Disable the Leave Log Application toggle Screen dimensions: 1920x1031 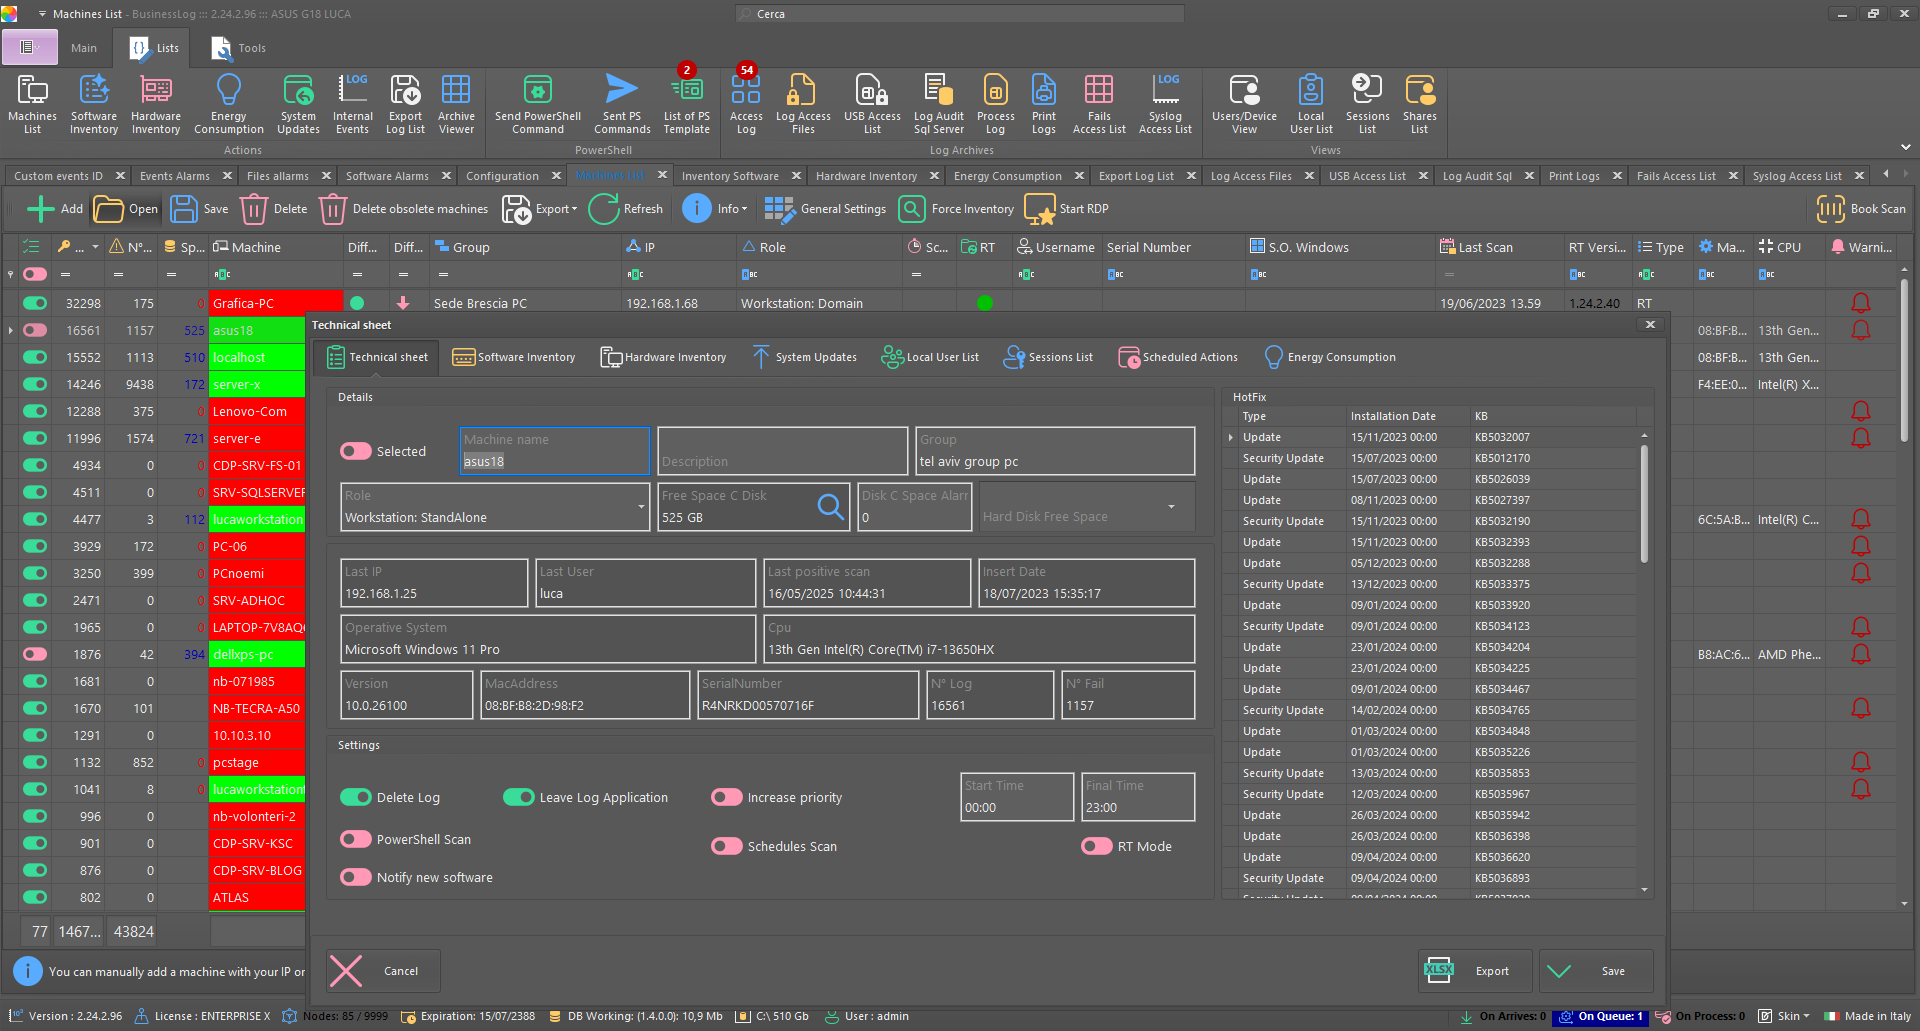(518, 797)
